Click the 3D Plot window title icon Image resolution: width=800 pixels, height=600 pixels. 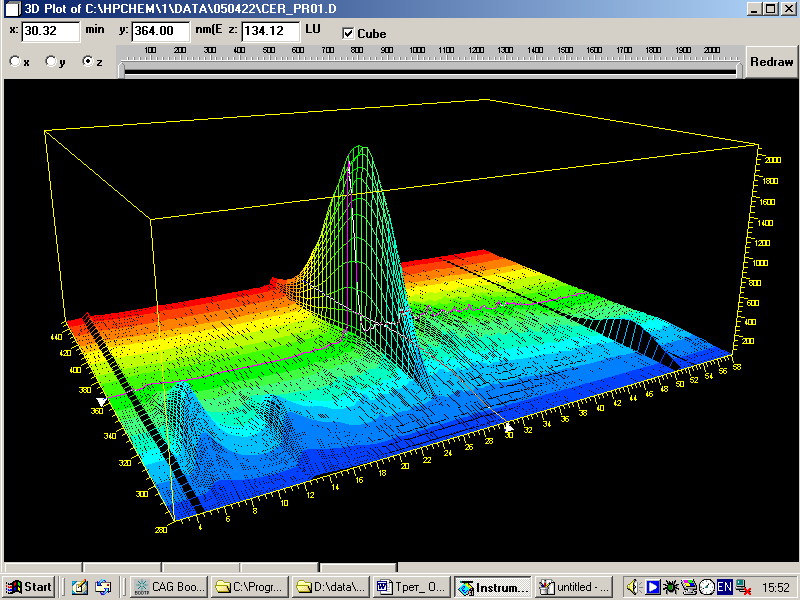point(13,9)
